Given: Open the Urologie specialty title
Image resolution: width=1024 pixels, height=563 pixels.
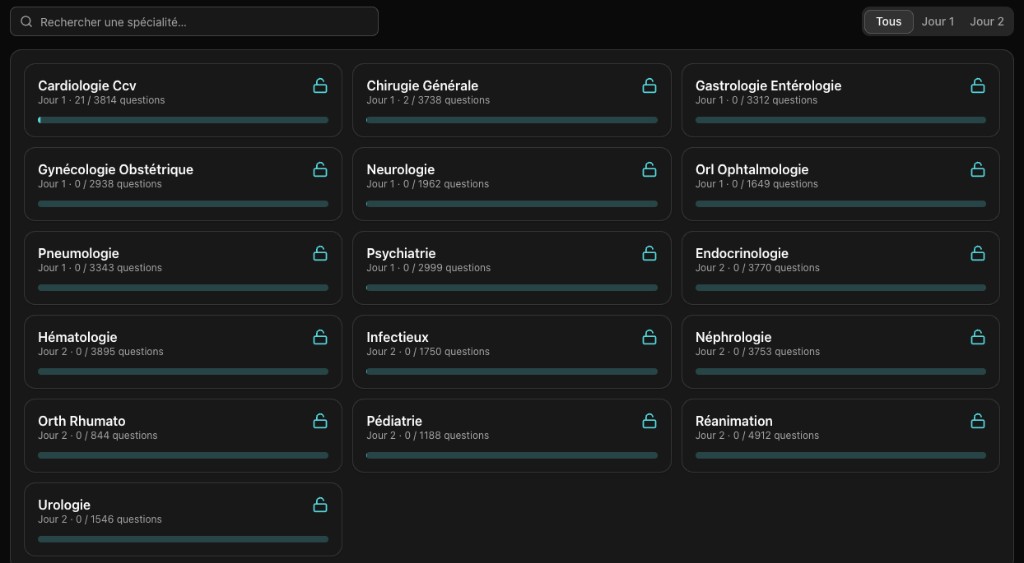Looking at the screenshot, I should tap(64, 505).
